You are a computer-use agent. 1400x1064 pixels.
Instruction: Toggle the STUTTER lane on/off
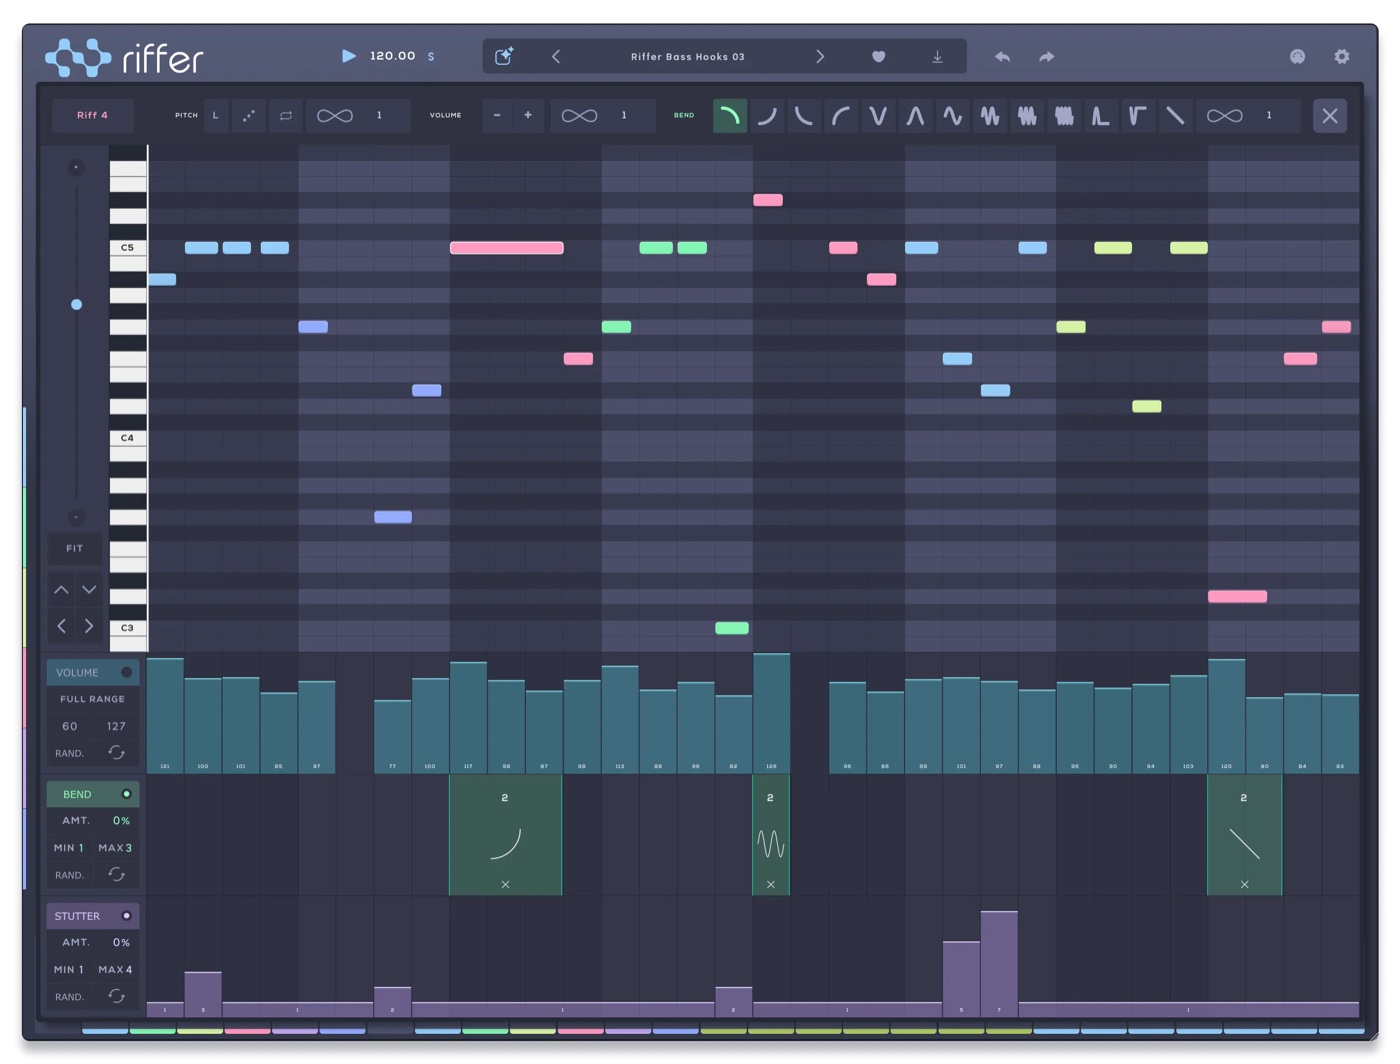click(126, 916)
